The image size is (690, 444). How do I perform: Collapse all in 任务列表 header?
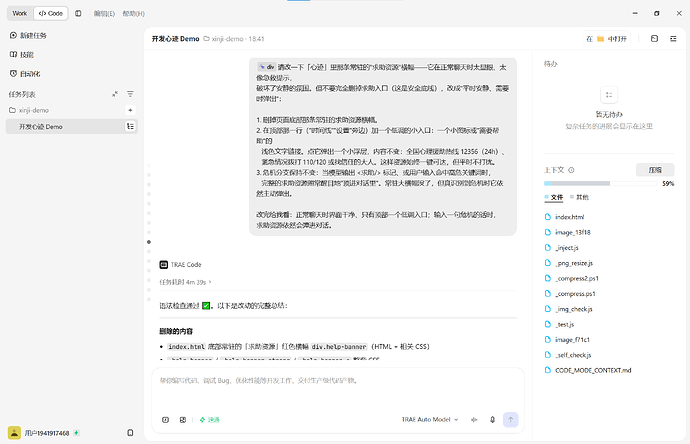(115, 94)
